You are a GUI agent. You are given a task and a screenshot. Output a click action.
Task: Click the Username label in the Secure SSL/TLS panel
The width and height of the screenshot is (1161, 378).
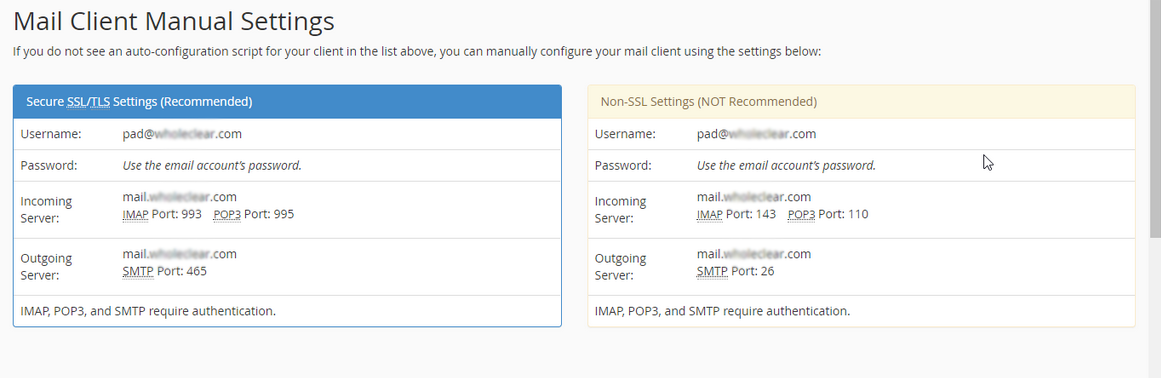[50, 135]
